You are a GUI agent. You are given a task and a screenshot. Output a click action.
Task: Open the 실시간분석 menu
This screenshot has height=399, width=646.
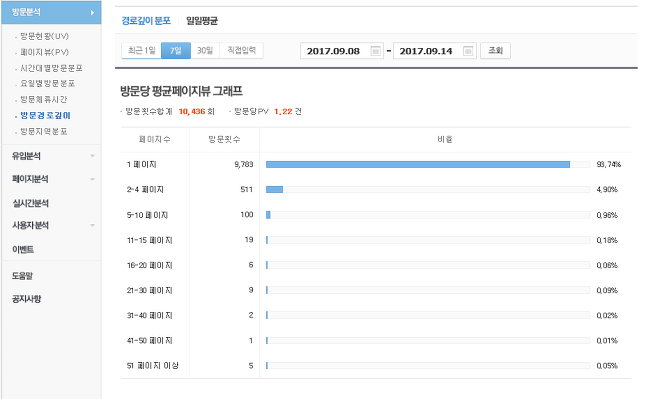[30, 203]
